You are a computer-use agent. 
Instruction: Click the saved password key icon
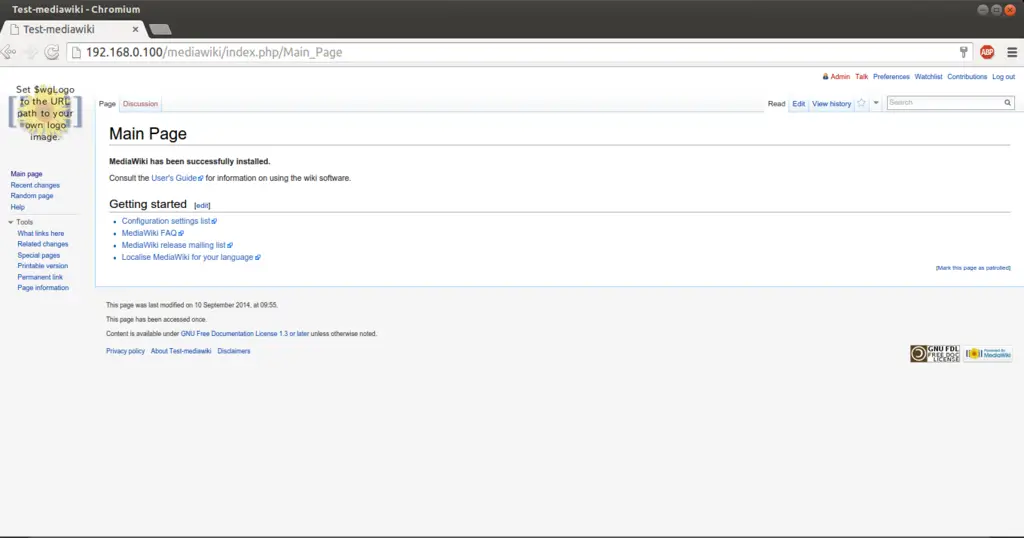point(963,52)
